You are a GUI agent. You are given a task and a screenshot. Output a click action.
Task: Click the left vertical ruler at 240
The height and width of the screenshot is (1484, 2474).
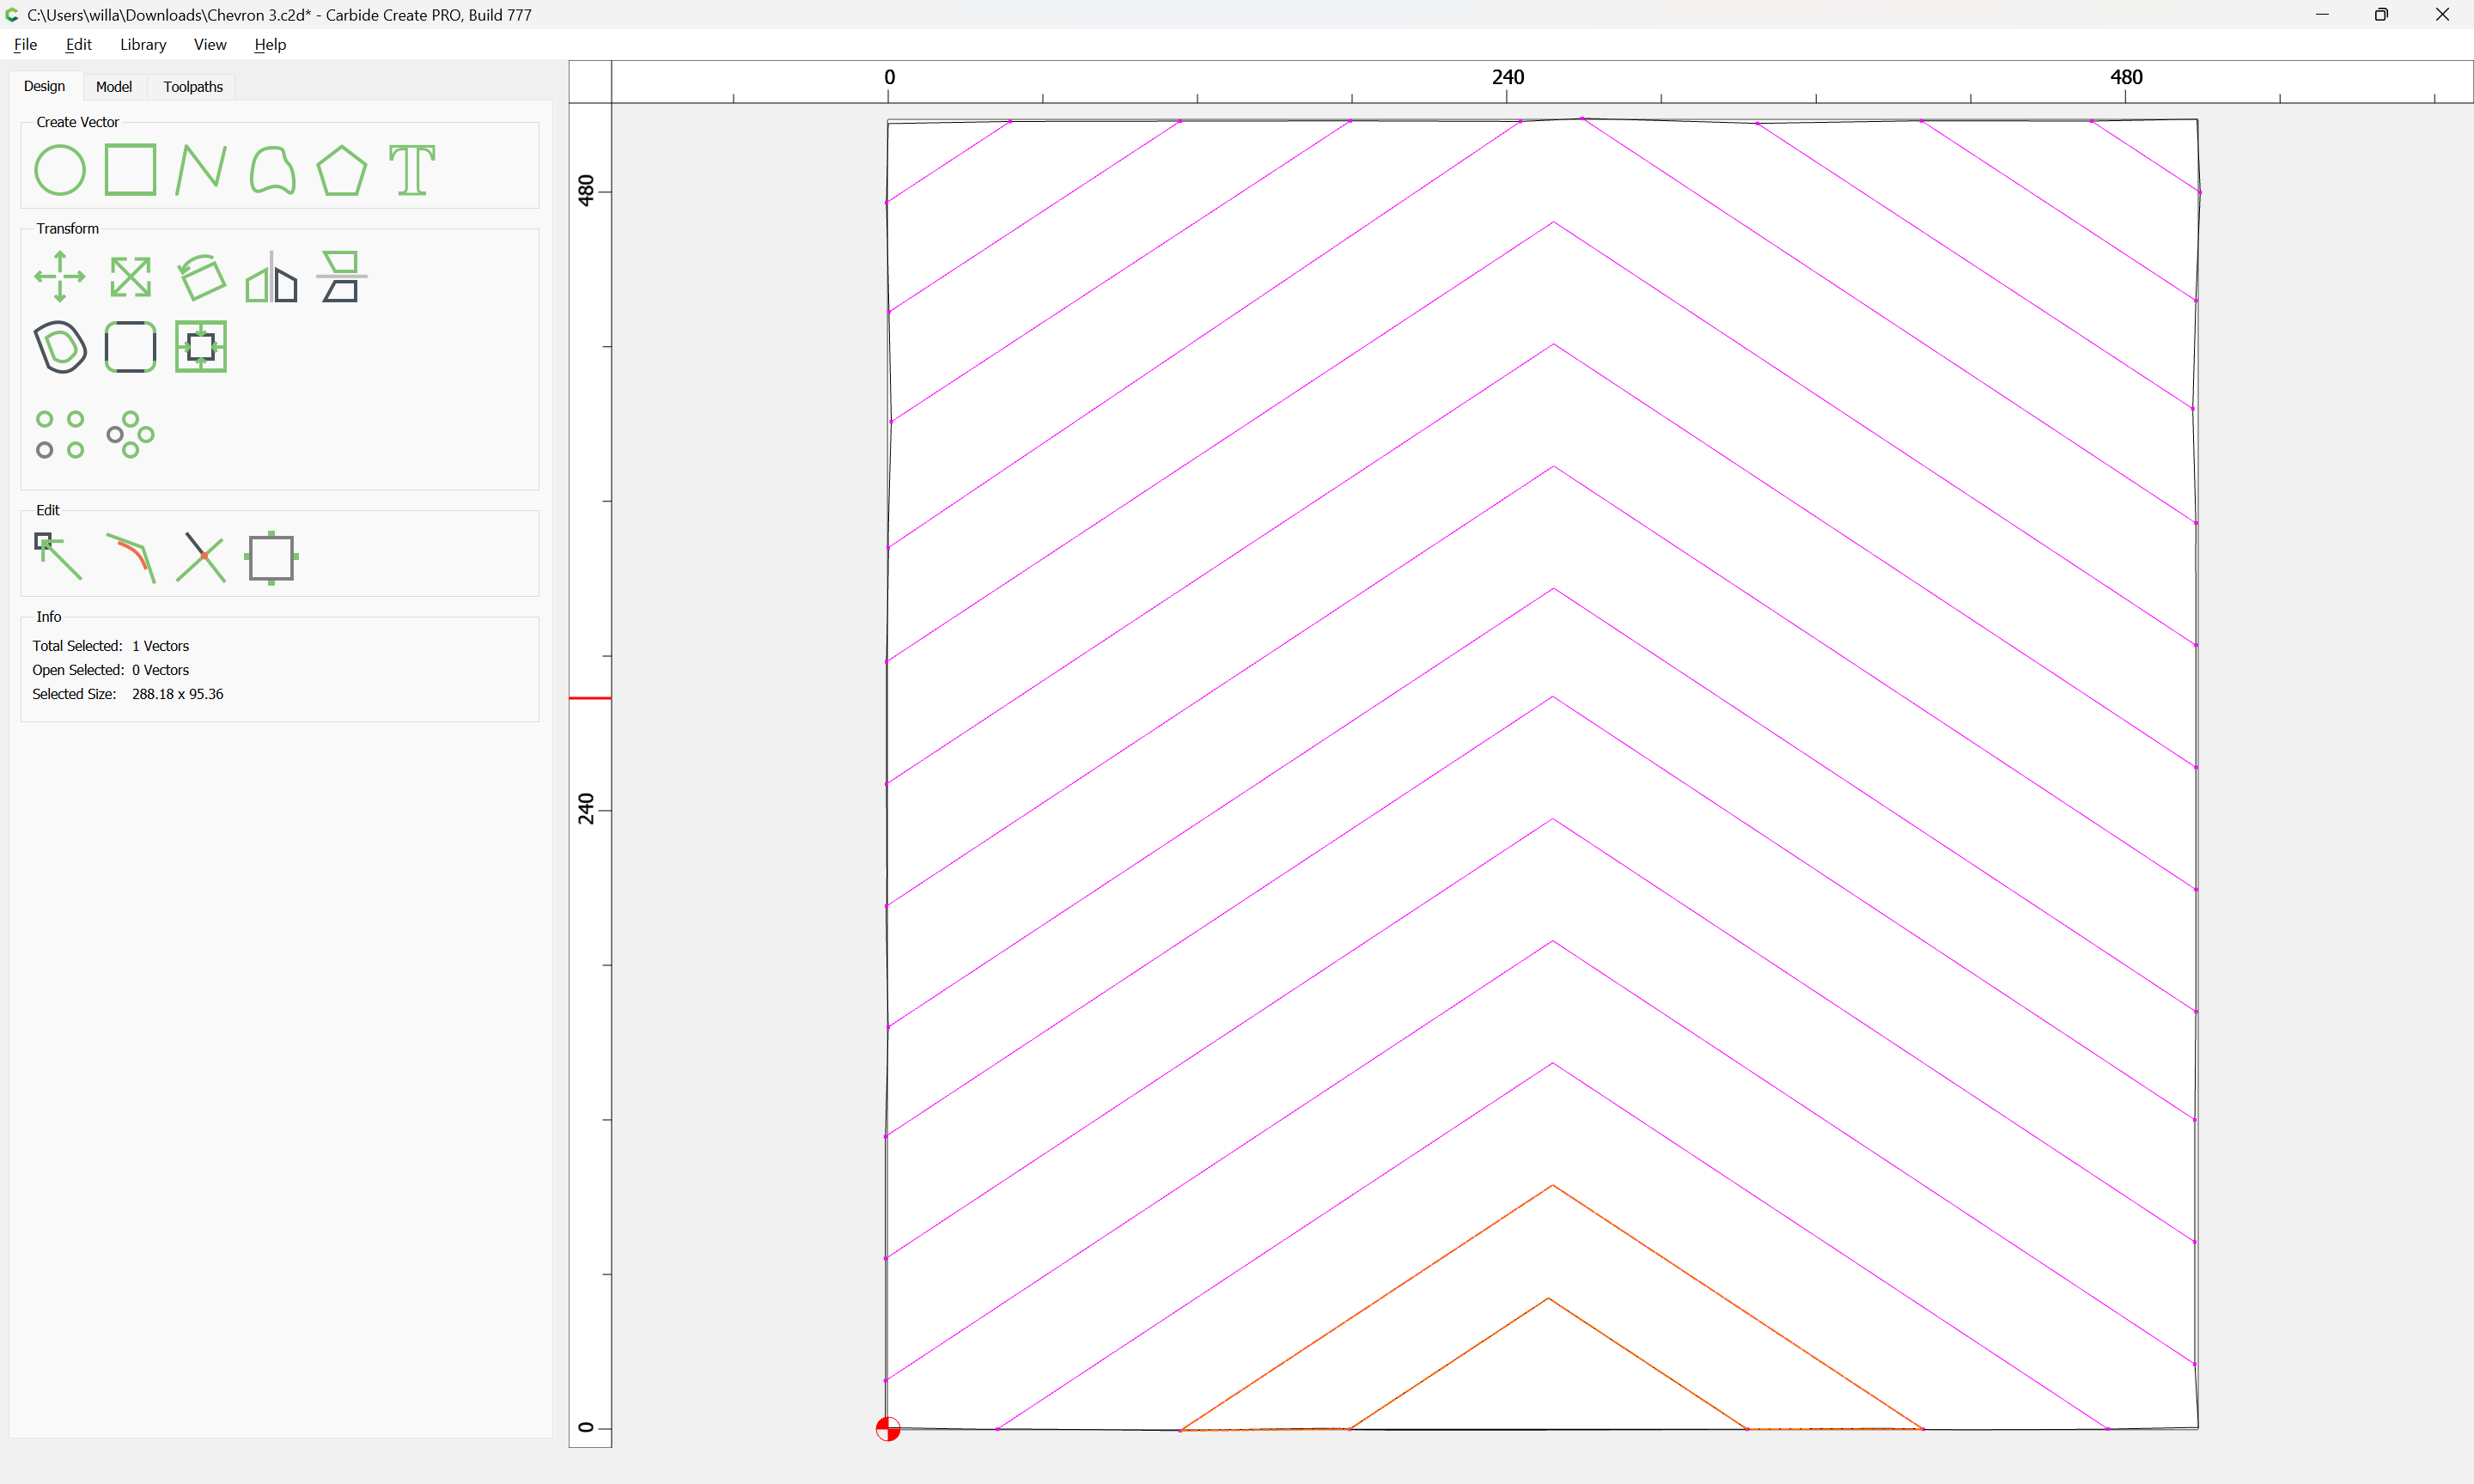click(586, 809)
